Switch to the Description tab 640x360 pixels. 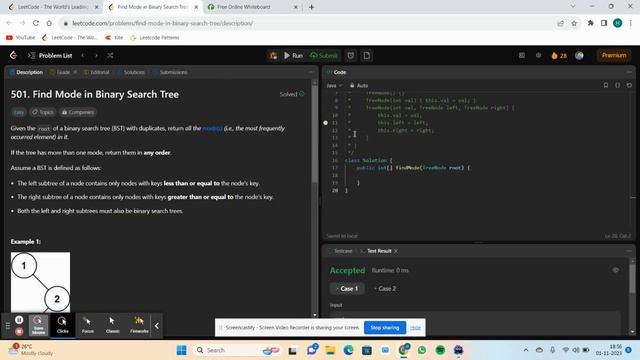(x=26, y=72)
